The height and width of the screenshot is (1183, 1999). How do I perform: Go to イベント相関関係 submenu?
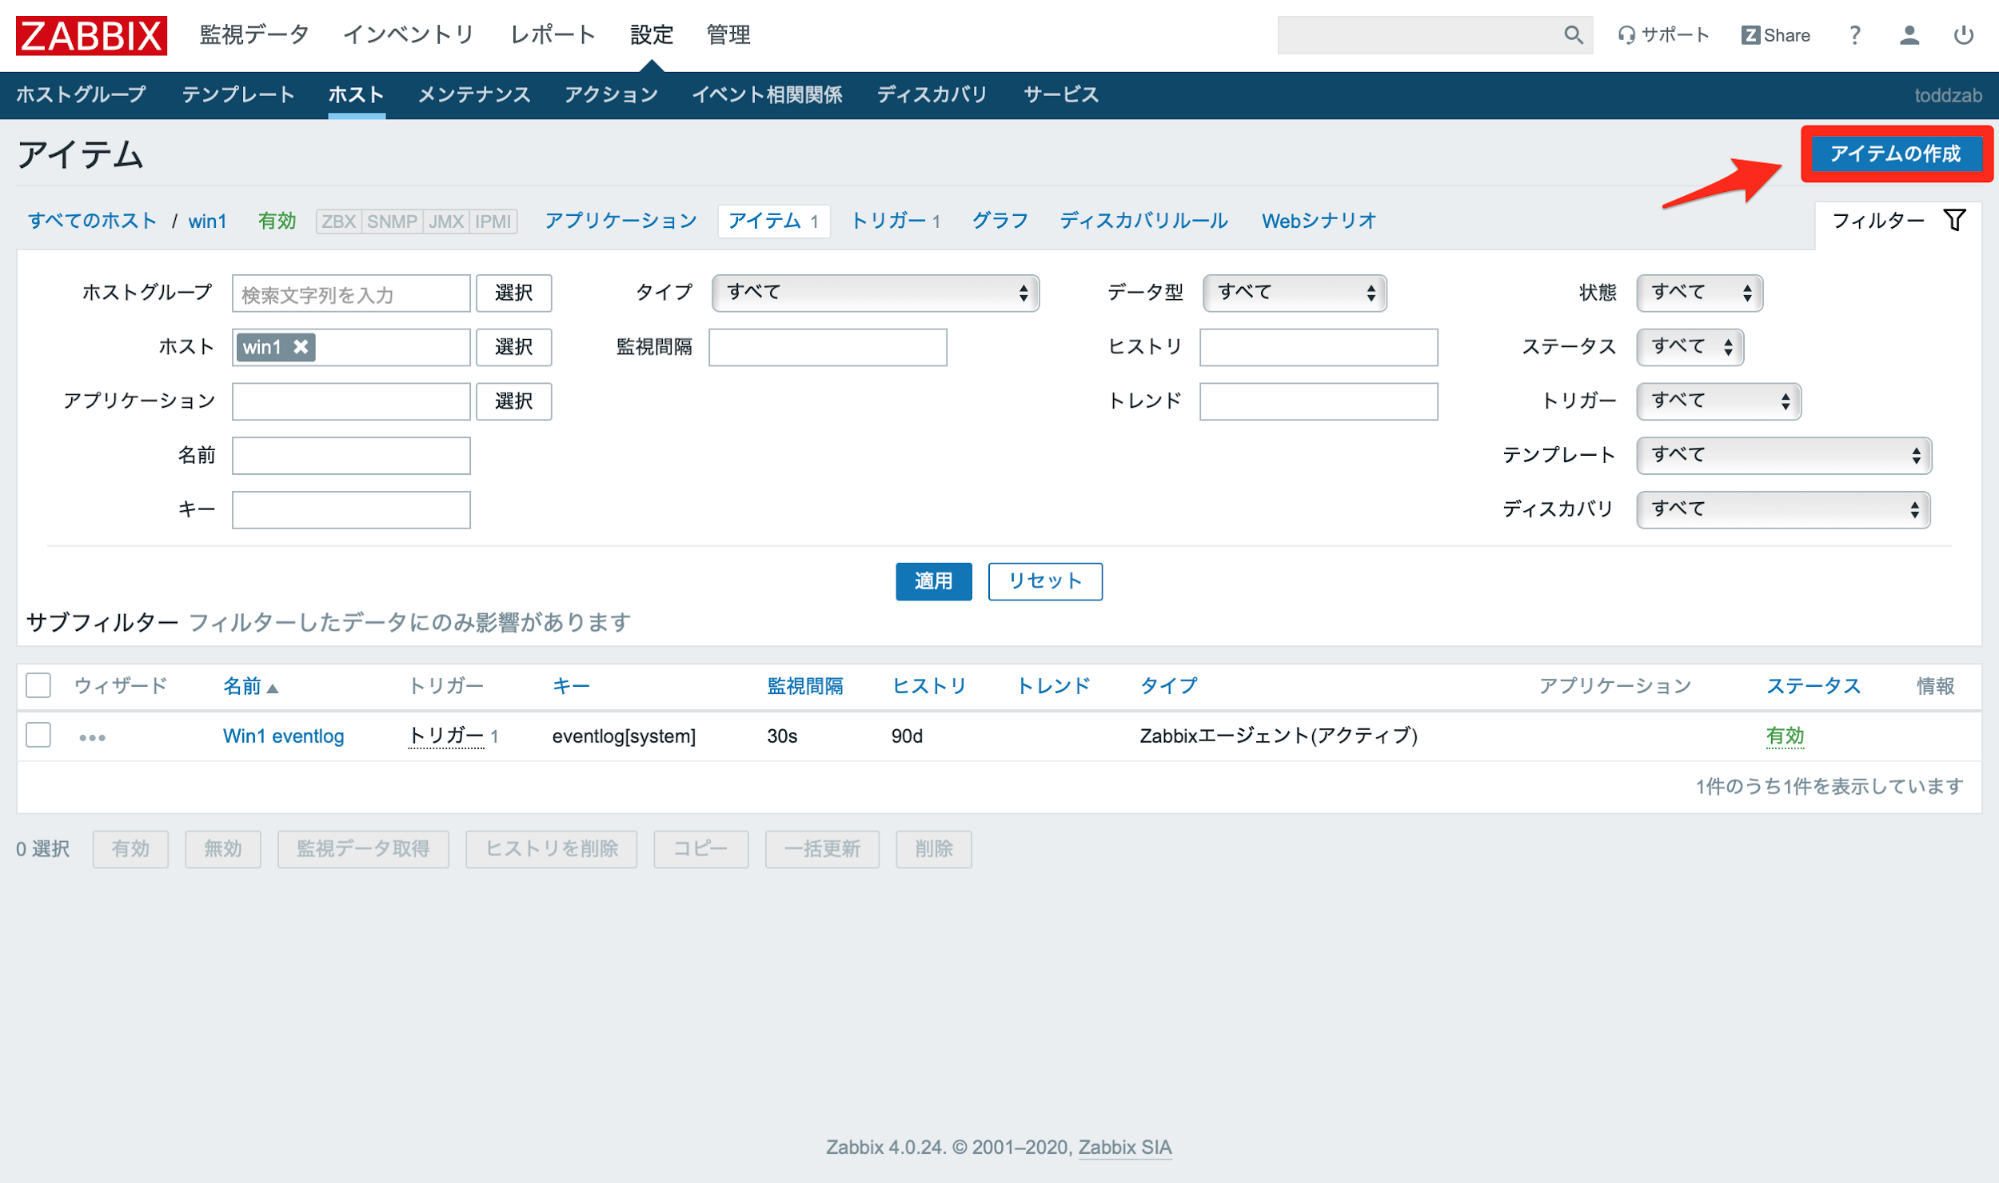coord(767,95)
